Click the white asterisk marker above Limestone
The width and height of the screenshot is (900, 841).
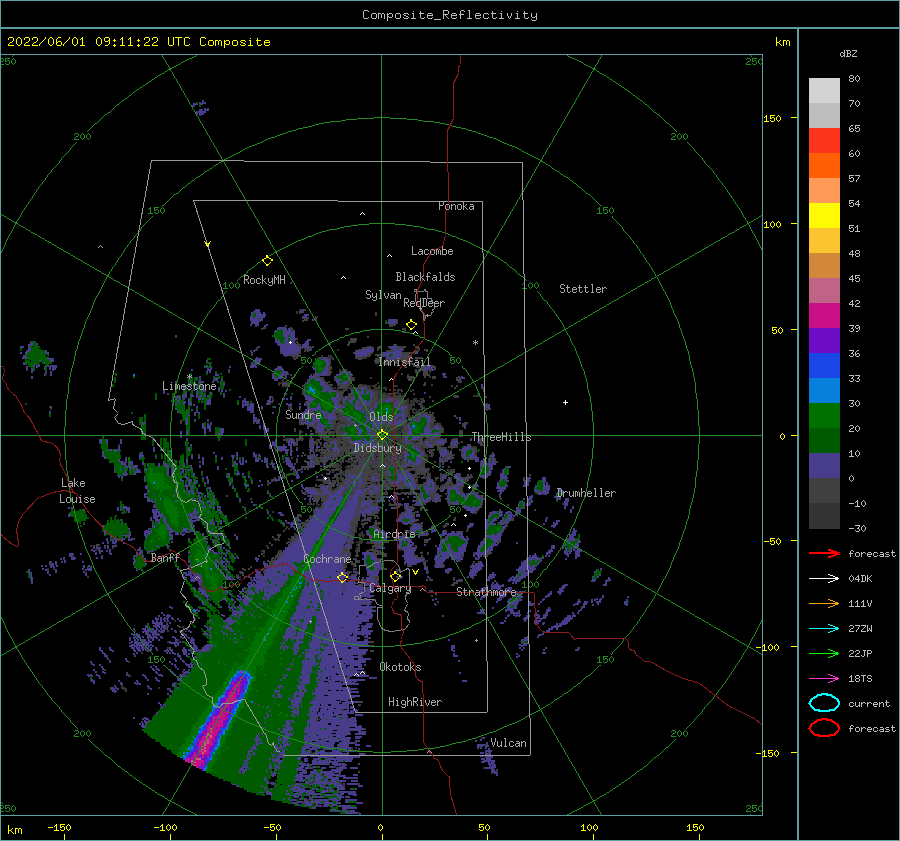(x=189, y=377)
